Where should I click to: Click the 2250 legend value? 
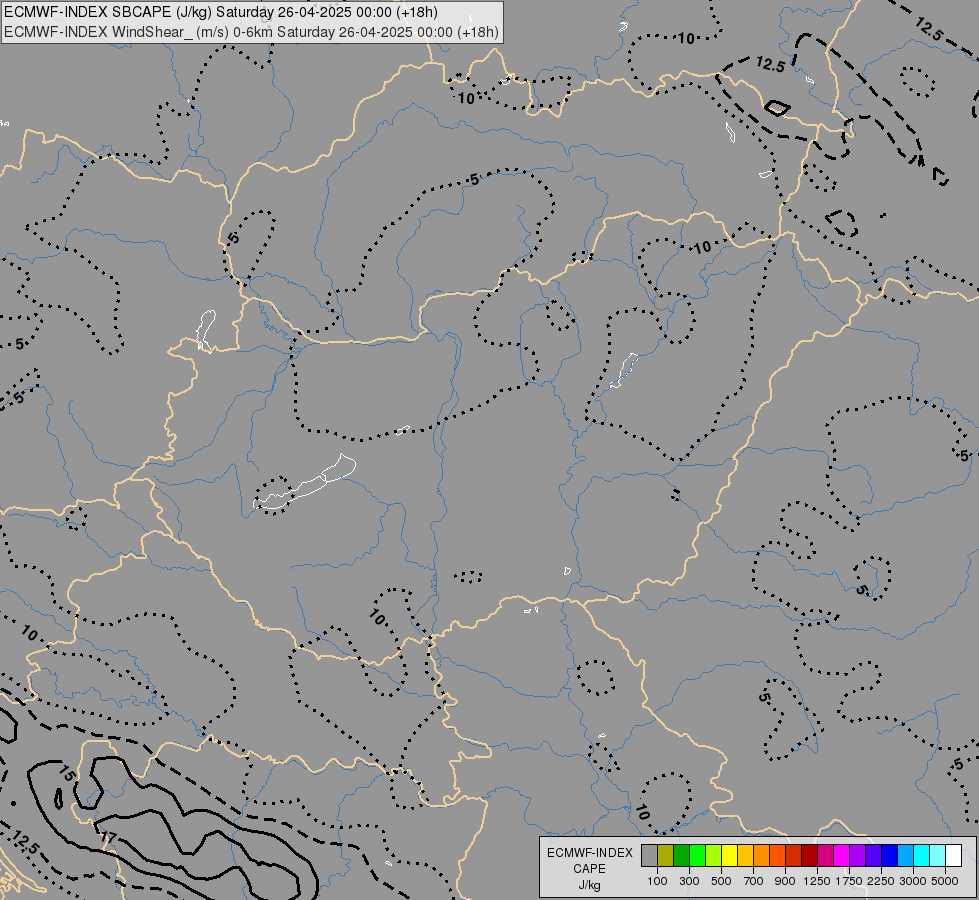tap(881, 881)
